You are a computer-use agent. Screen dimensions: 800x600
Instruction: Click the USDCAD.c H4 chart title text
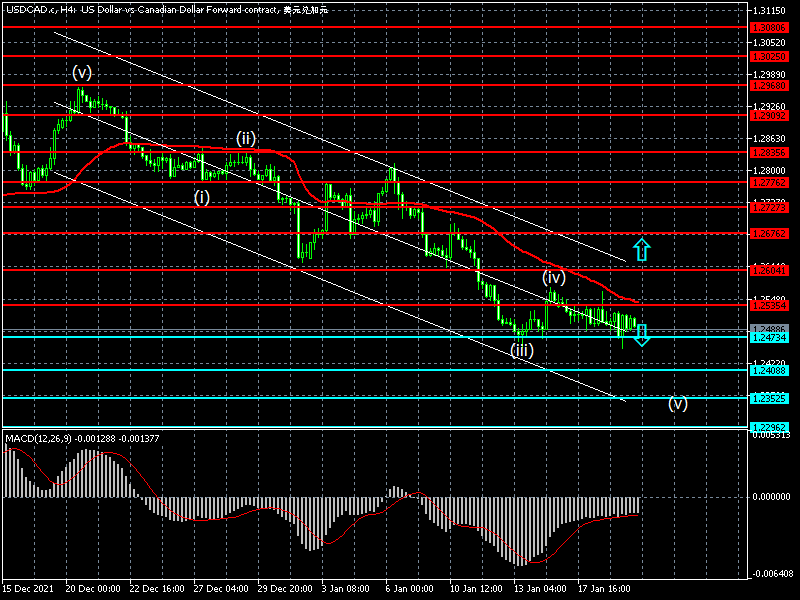[166, 9]
